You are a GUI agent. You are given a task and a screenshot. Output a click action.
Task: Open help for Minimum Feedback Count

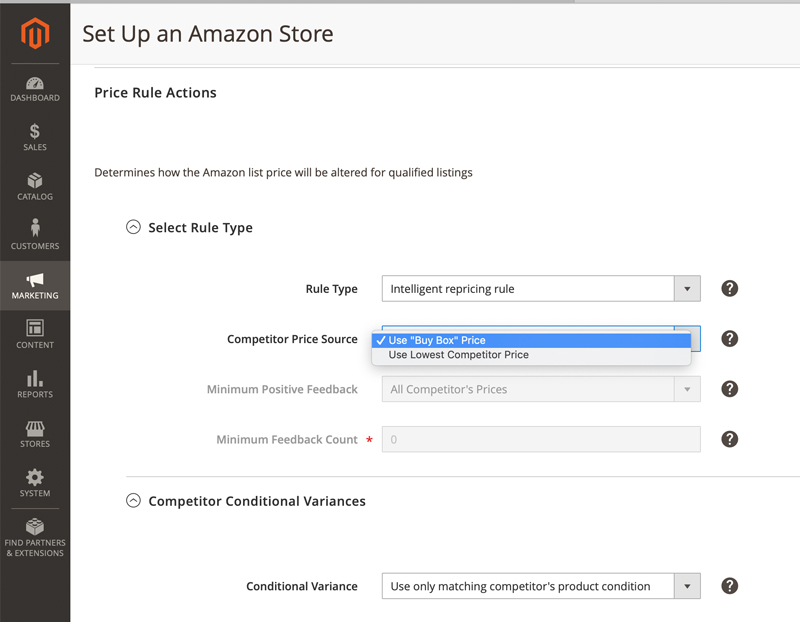[x=729, y=439]
